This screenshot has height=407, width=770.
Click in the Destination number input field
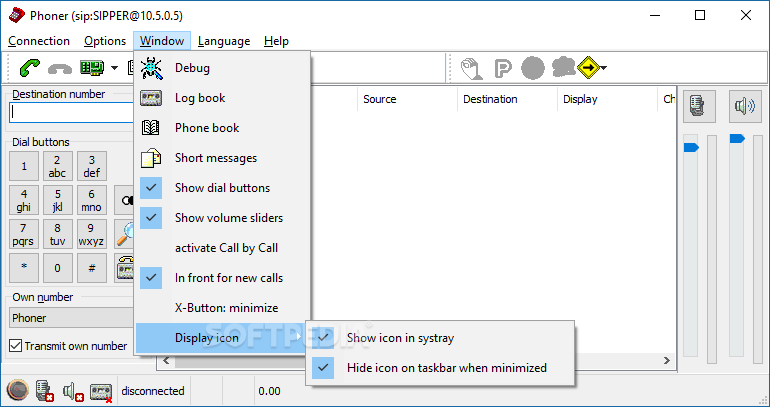71,112
